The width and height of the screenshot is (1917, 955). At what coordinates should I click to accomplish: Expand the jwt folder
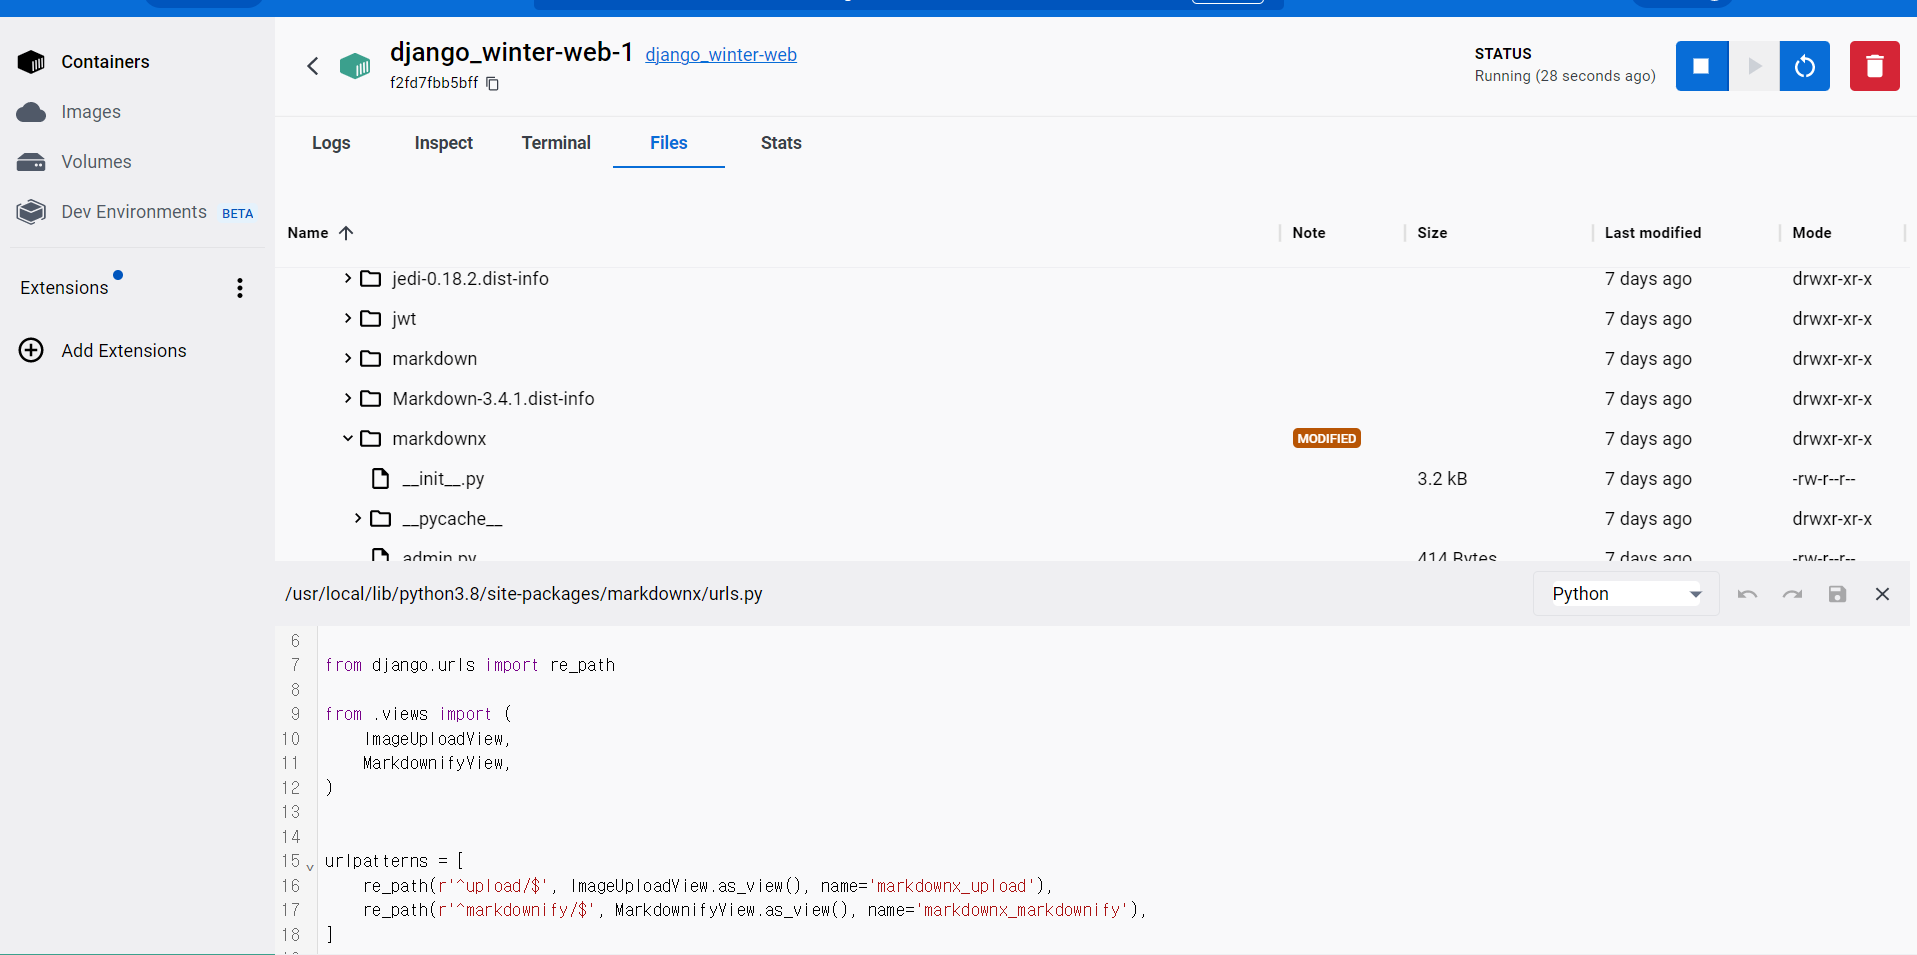click(x=347, y=318)
